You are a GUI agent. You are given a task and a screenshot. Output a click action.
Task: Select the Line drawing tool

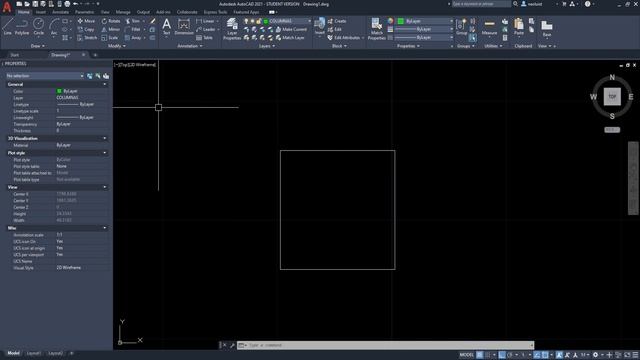[x=7, y=26]
